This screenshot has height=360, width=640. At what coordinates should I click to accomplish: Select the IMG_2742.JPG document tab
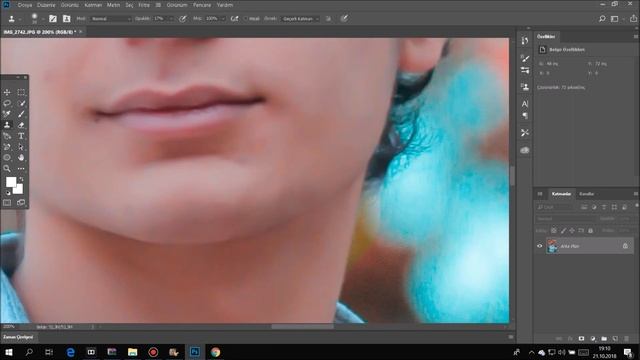(40, 32)
